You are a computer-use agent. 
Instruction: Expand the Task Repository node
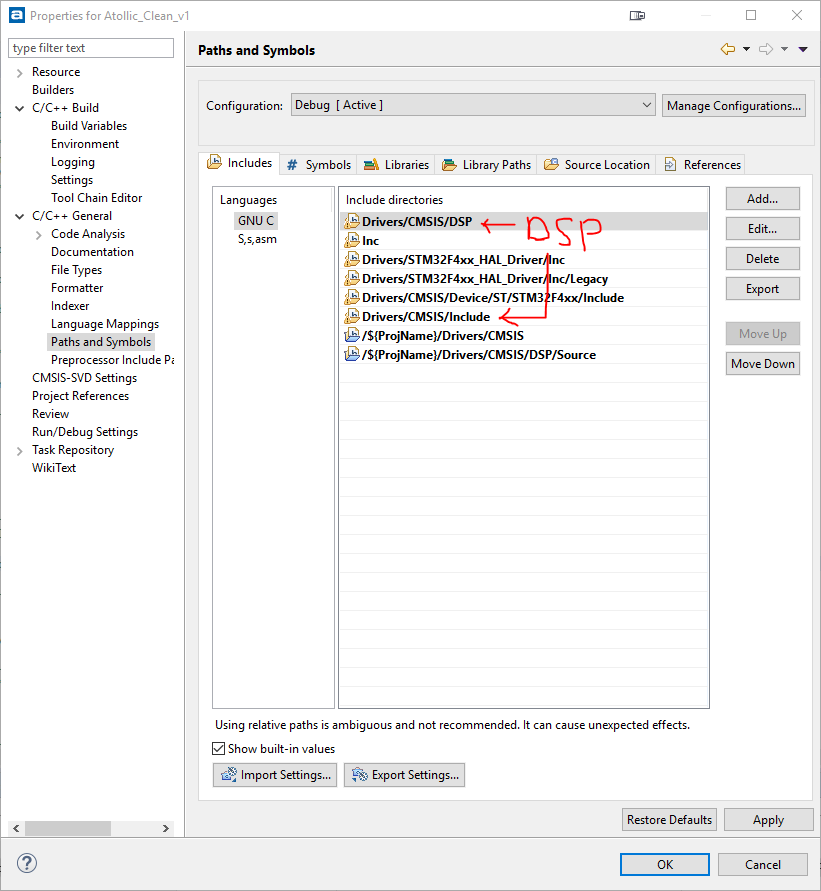[20, 450]
